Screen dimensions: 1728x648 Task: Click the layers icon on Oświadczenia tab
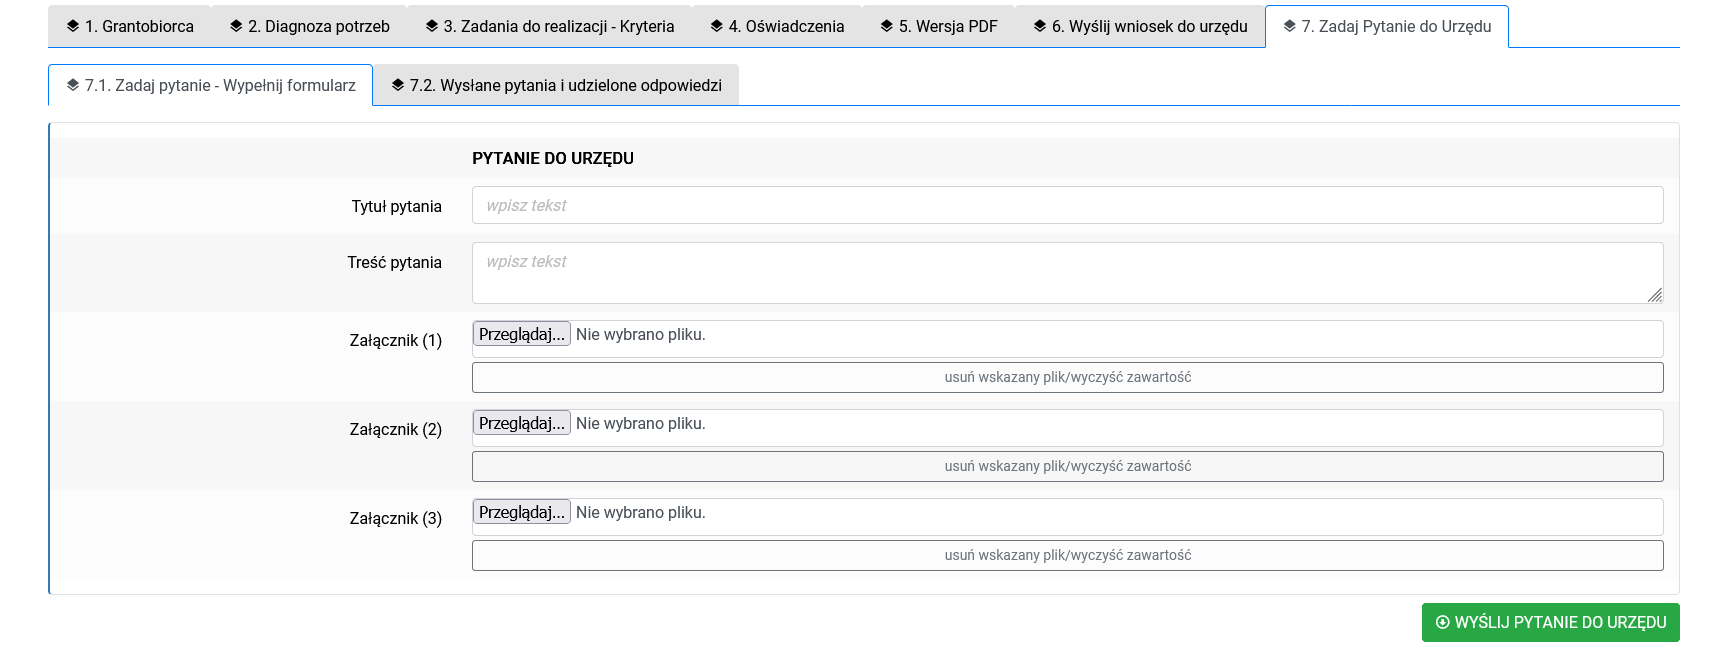click(716, 26)
